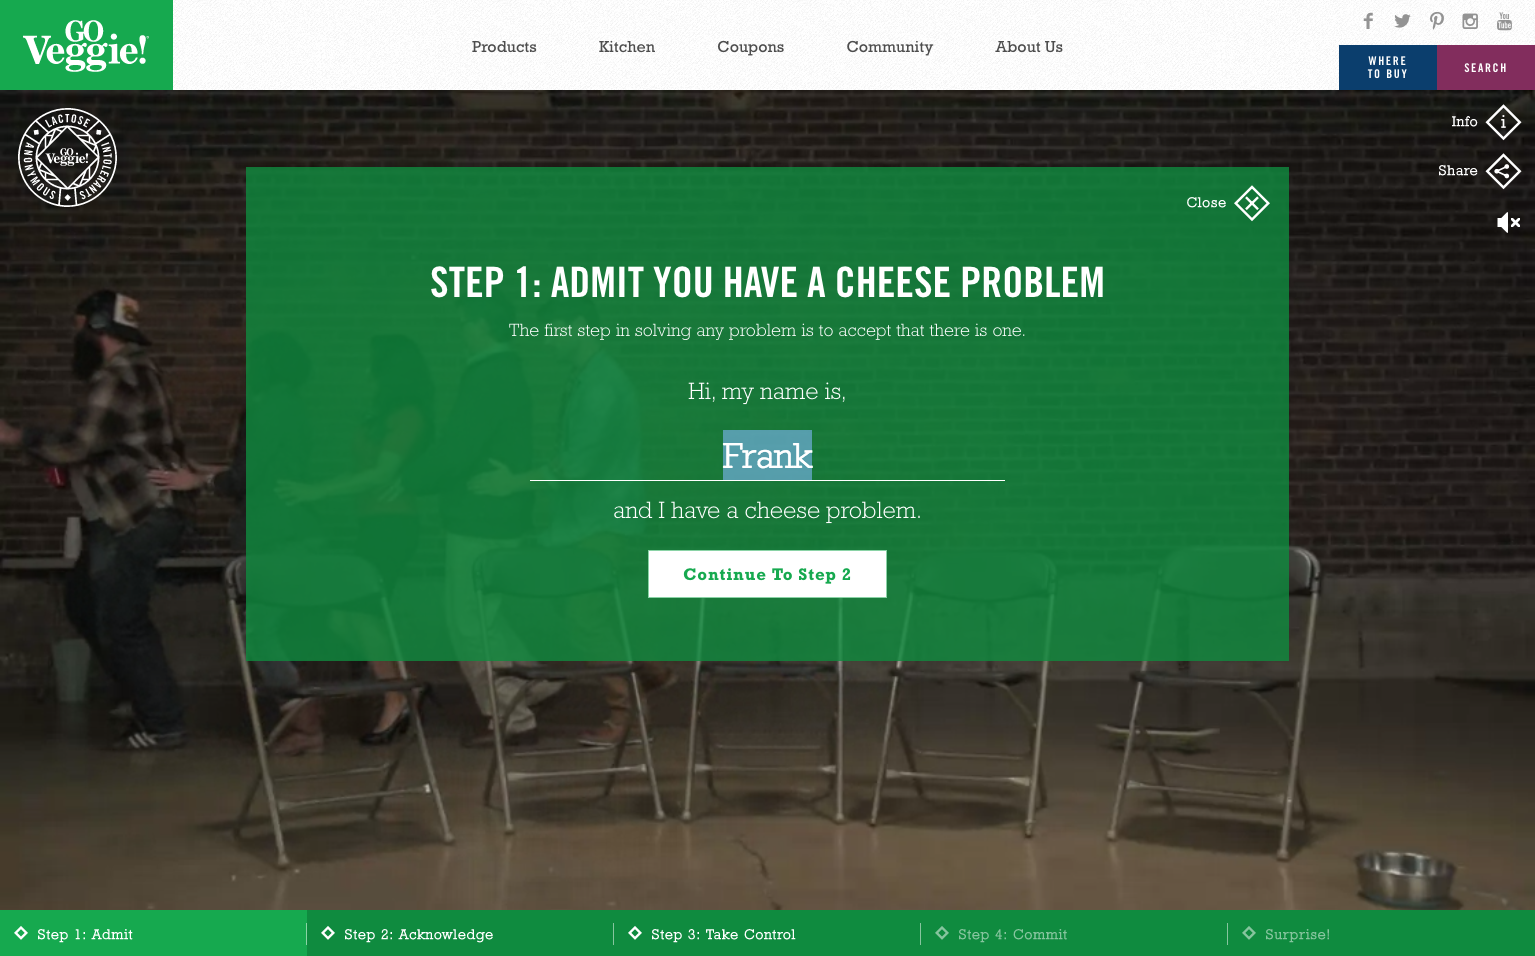Close the Step 1 green panel
Screen dimensions: 1535x956
pyautogui.click(x=1251, y=203)
